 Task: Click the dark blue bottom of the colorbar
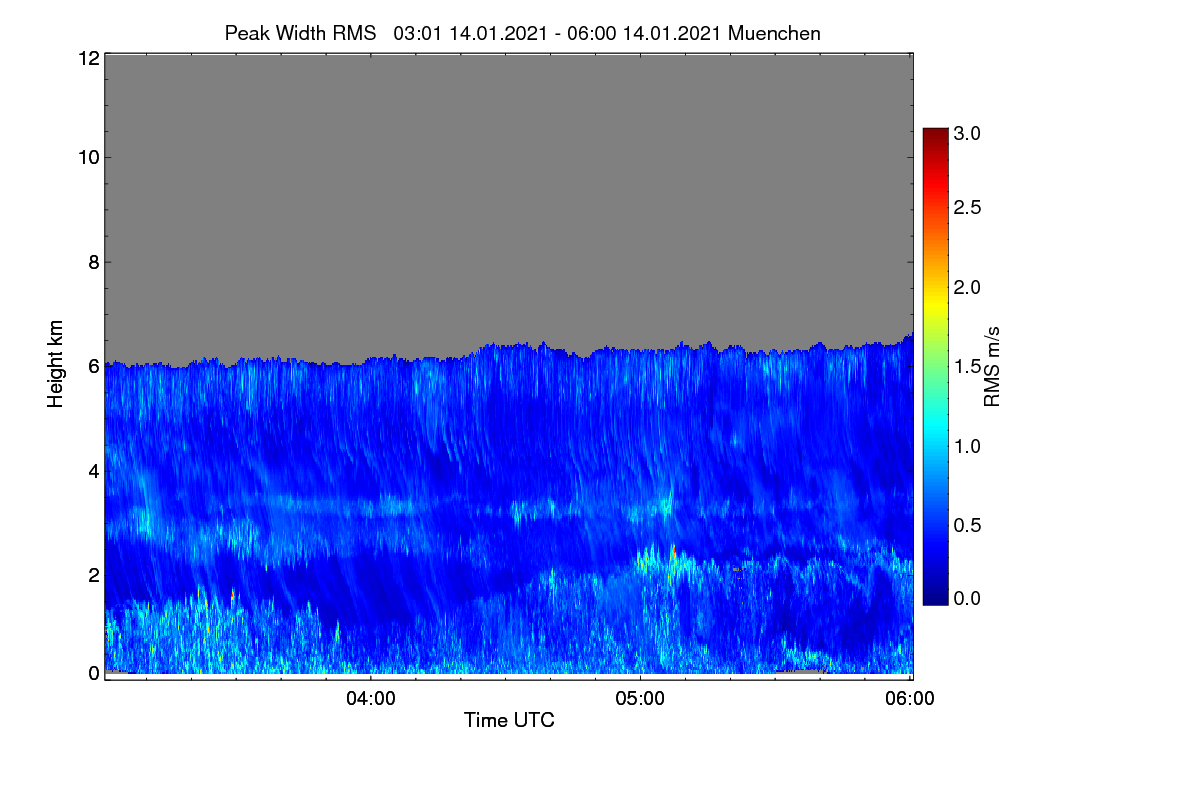935,597
